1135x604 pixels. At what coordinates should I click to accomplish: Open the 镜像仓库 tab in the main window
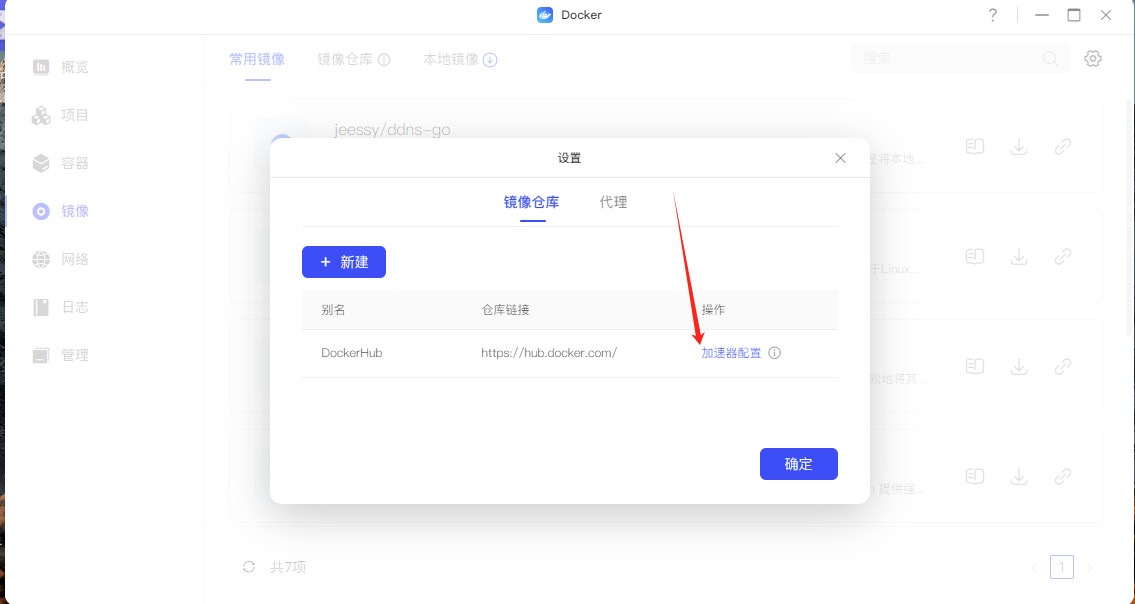point(345,59)
